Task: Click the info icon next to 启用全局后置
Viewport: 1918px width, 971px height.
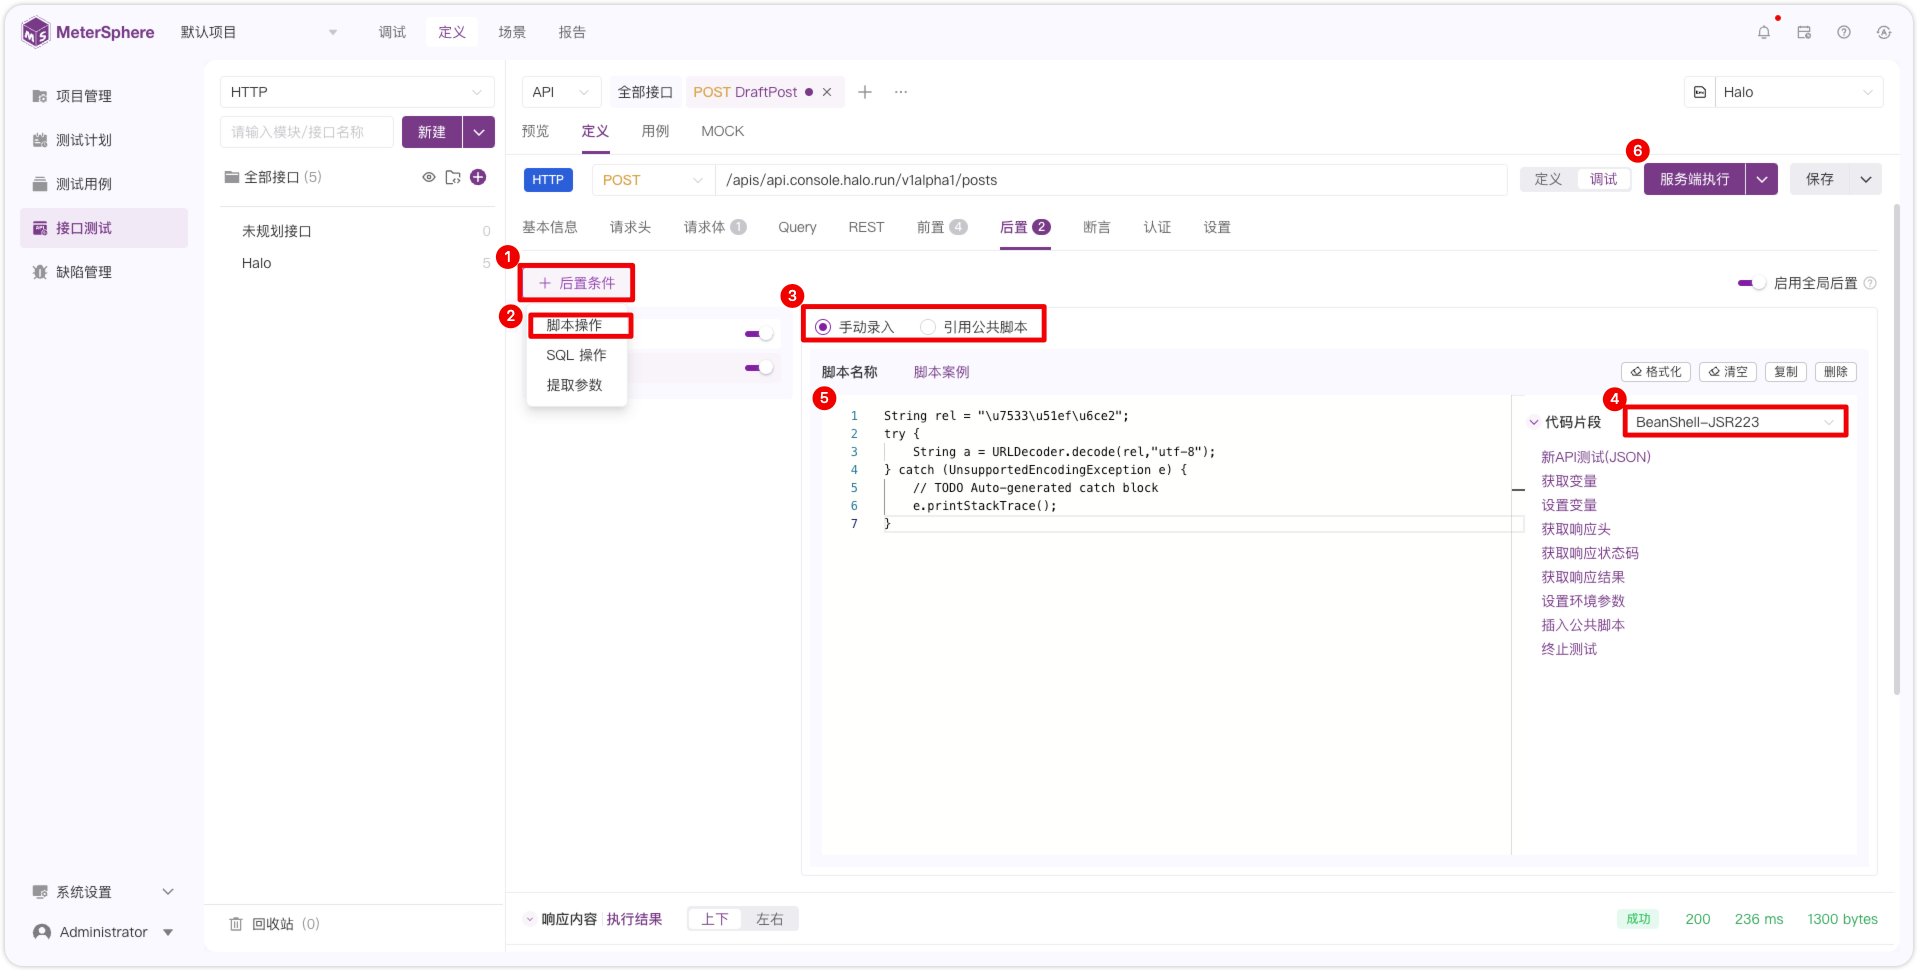Action: coord(1870,283)
